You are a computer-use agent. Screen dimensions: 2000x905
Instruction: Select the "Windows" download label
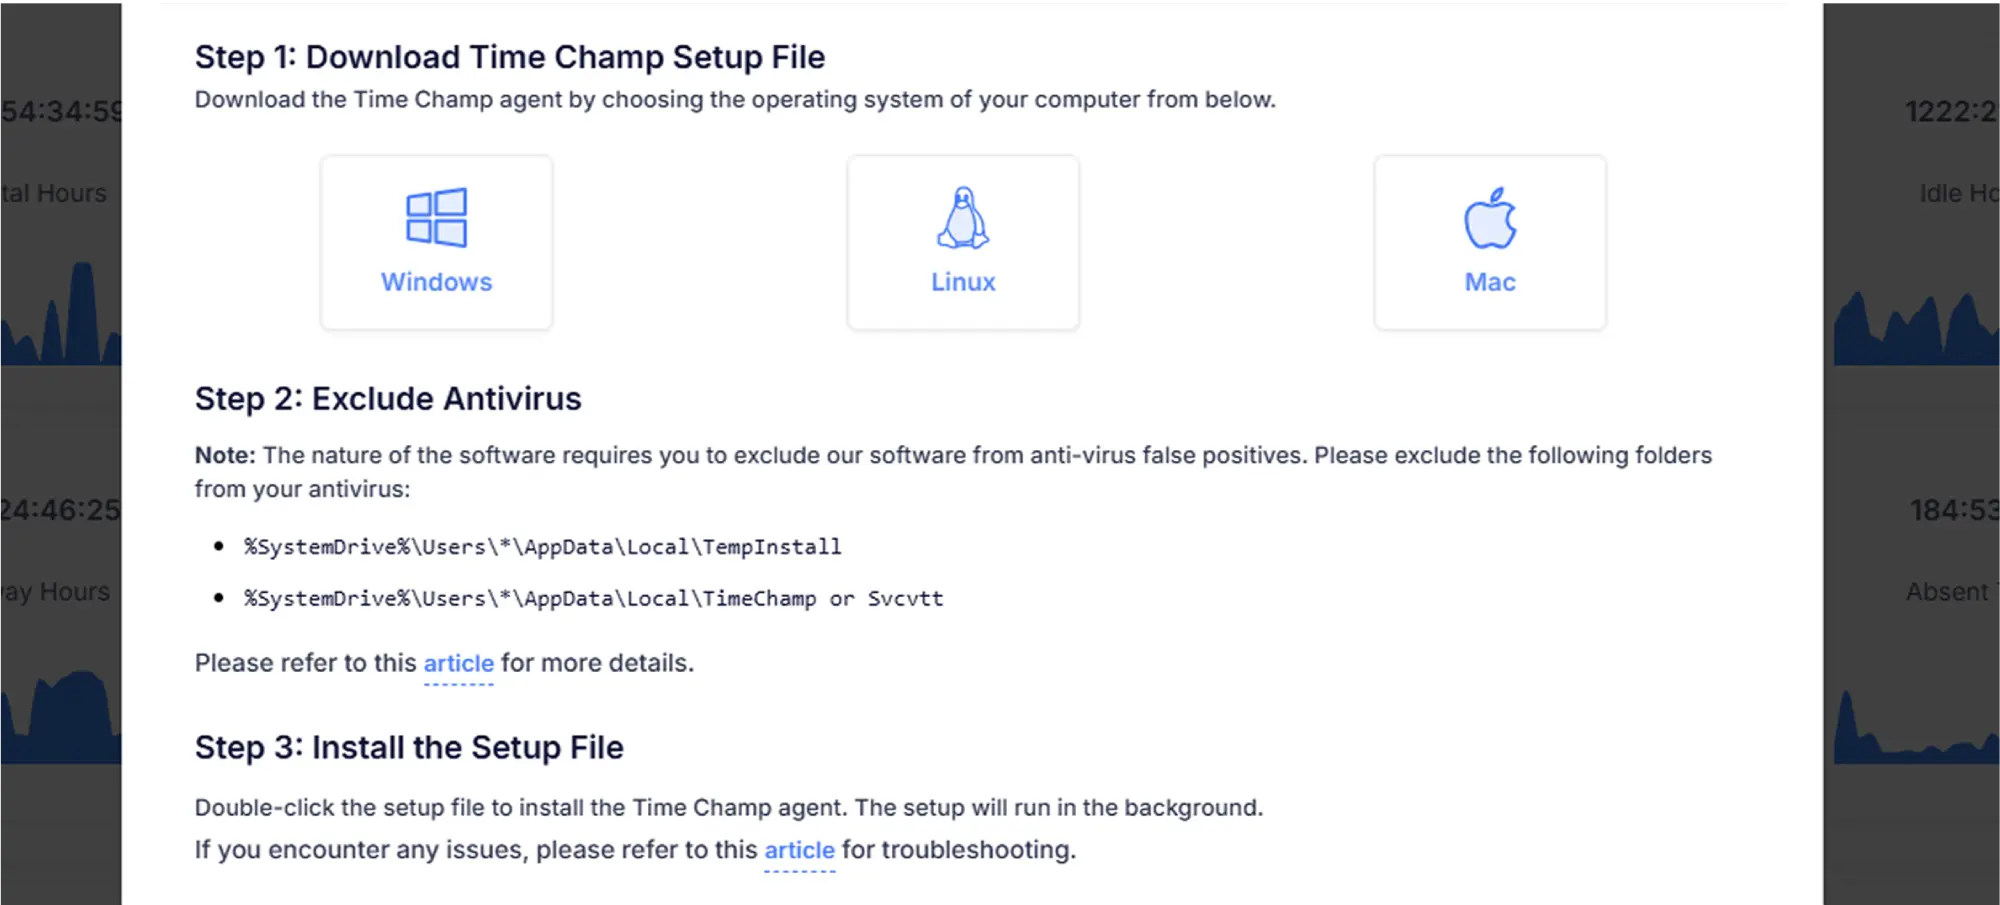pos(436,282)
